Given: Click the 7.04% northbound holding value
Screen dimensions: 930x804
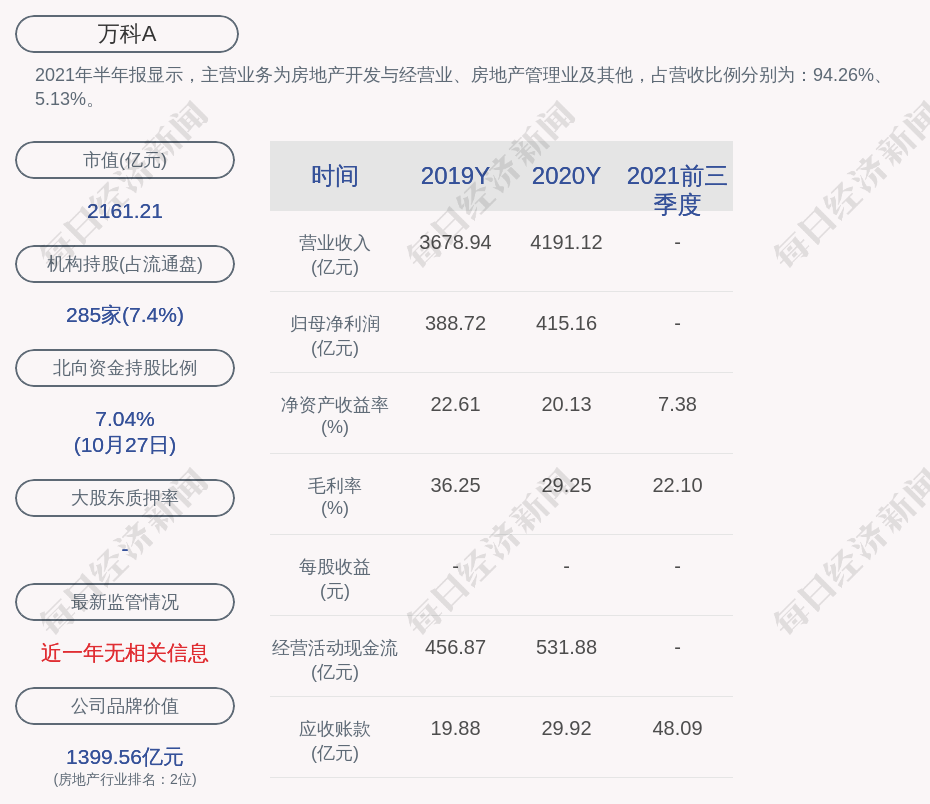Looking at the screenshot, I should pos(125,419).
